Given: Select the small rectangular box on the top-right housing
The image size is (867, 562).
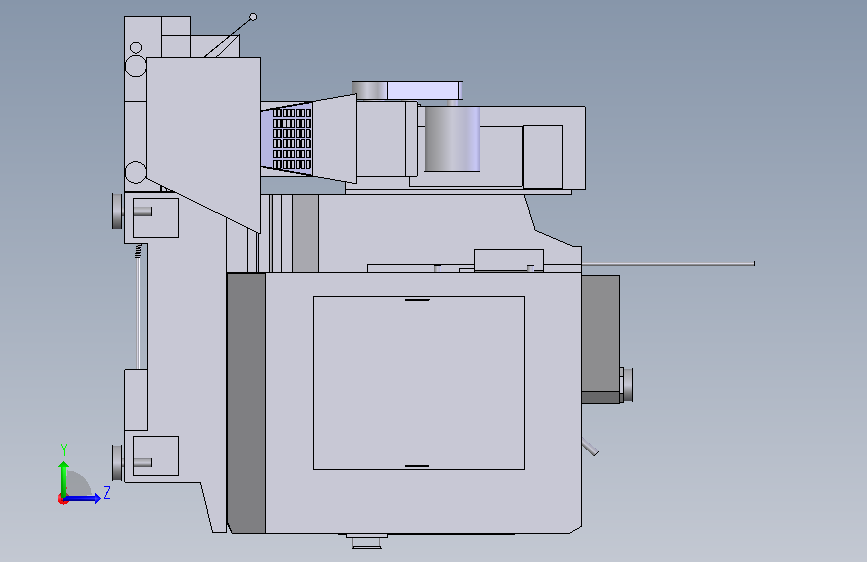Looking at the screenshot, I should 542,157.
